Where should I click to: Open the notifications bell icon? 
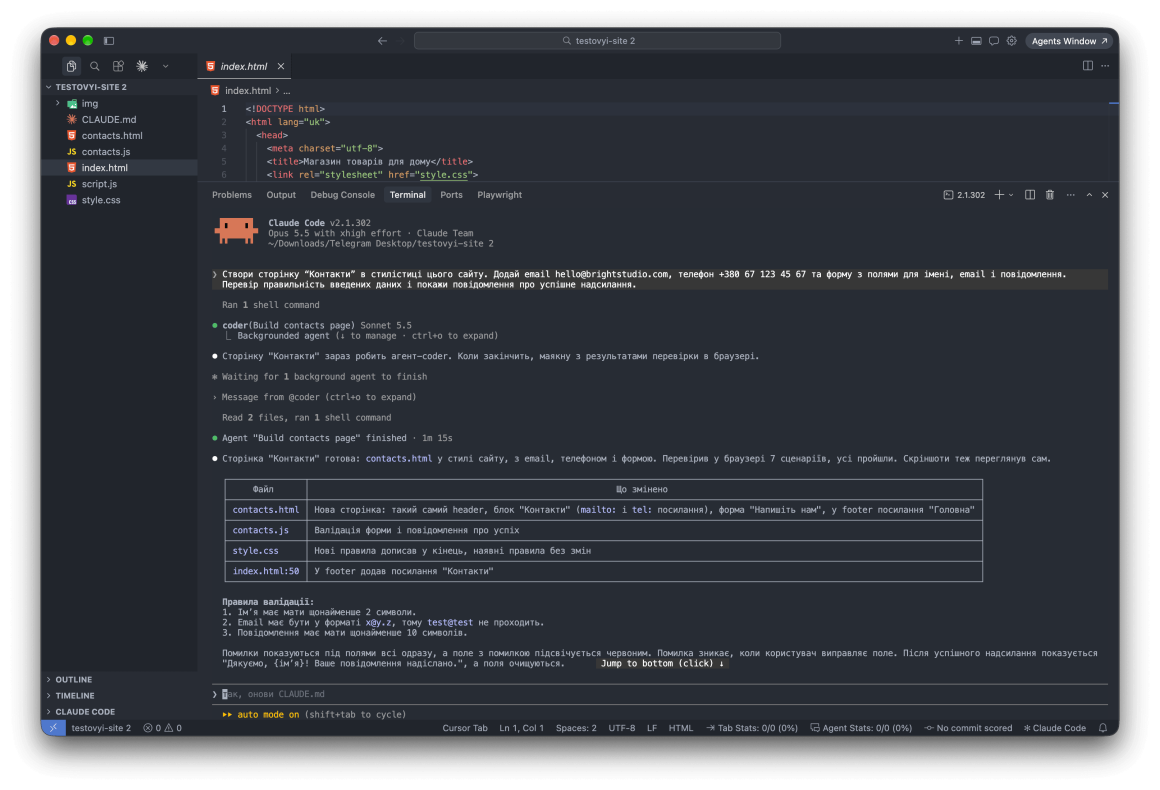pos(1103,729)
